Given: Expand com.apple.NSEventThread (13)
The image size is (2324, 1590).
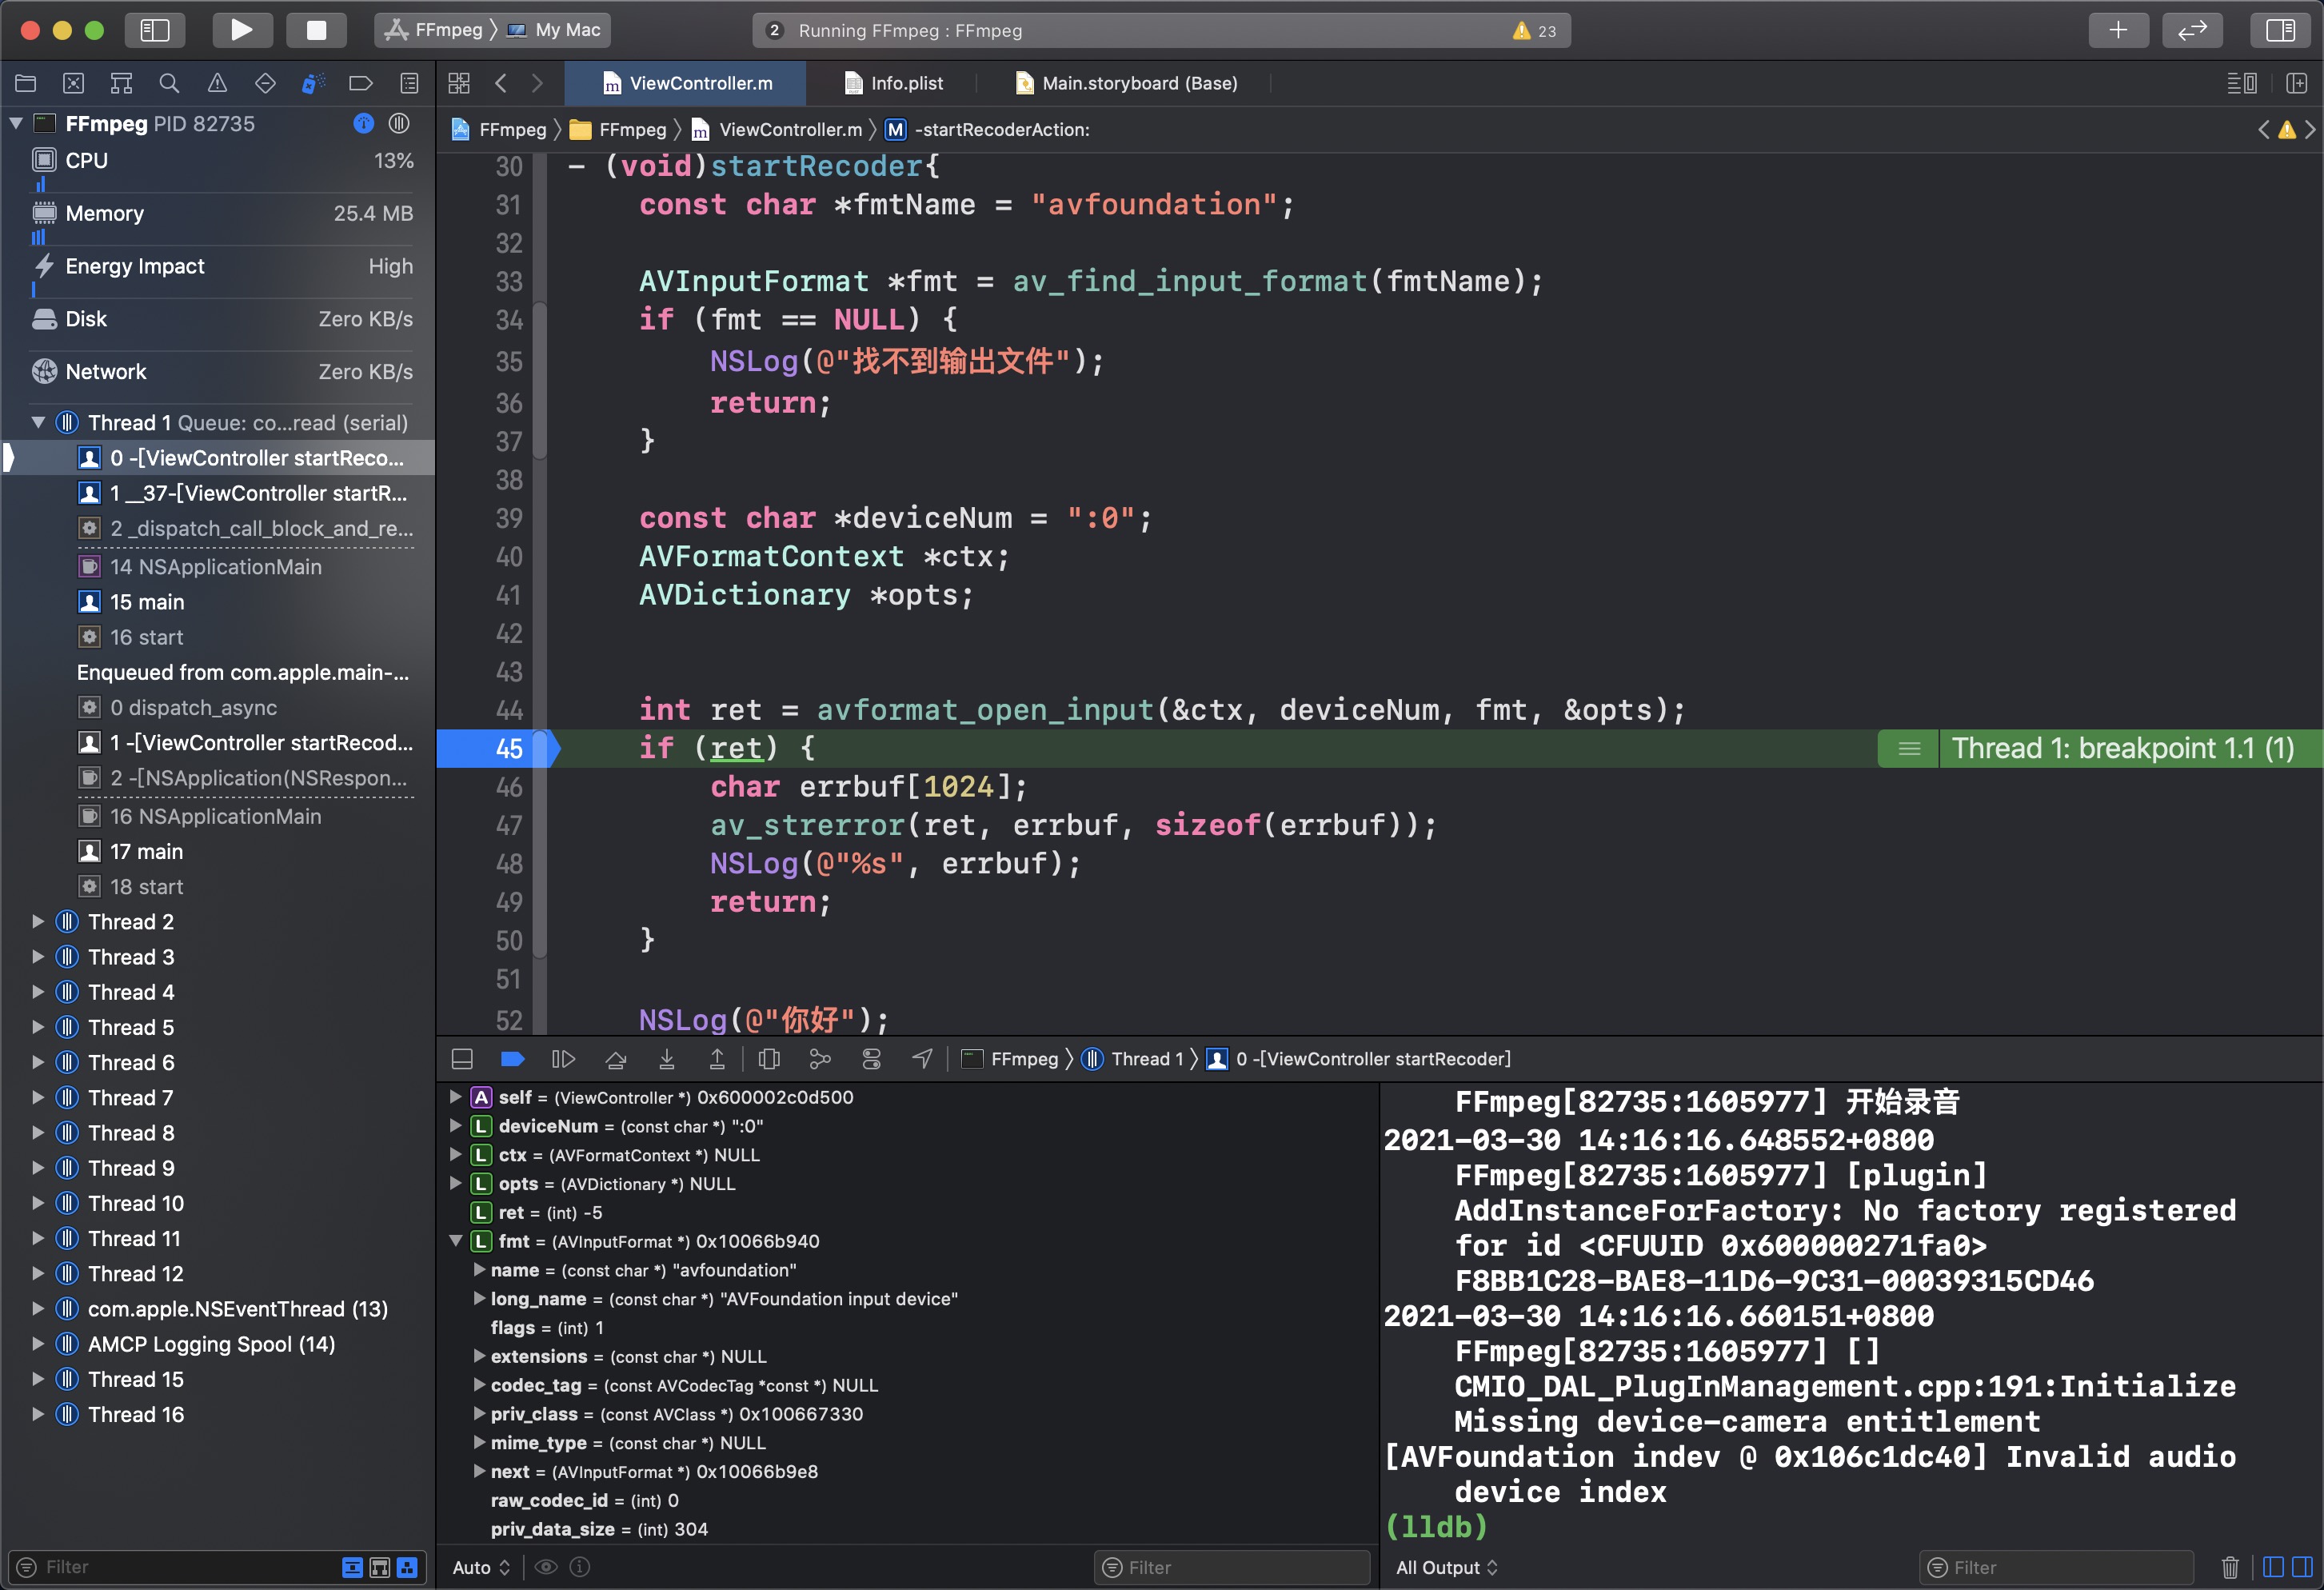Looking at the screenshot, I should (38, 1308).
